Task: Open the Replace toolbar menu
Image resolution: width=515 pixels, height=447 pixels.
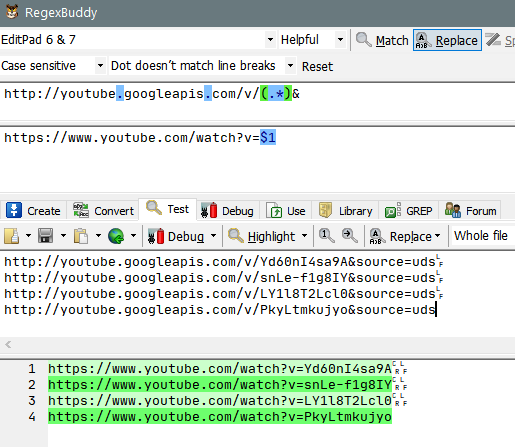Action: (405, 236)
